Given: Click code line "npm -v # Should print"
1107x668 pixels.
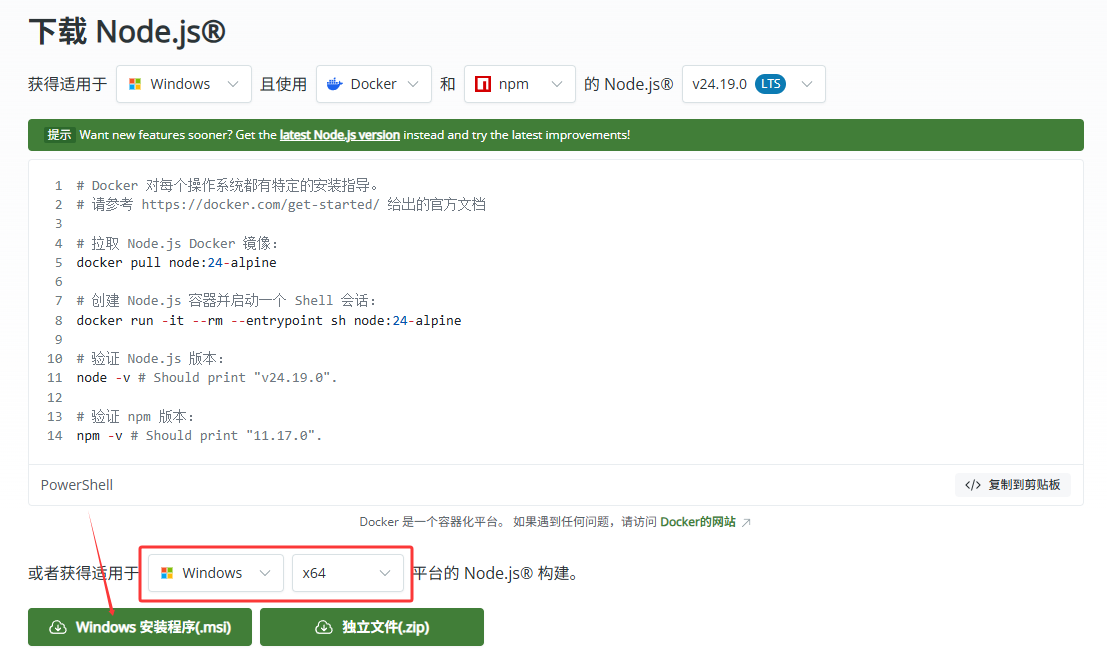Looking at the screenshot, I should 199,436.
